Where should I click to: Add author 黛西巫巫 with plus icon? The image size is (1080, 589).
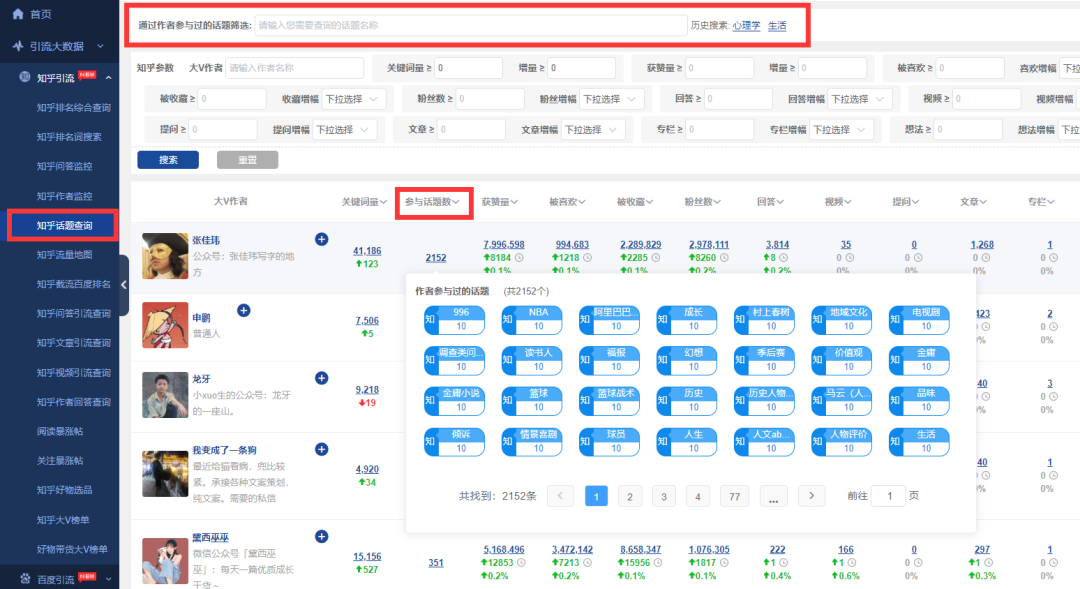pyautogui.click(x=322, y=536)
